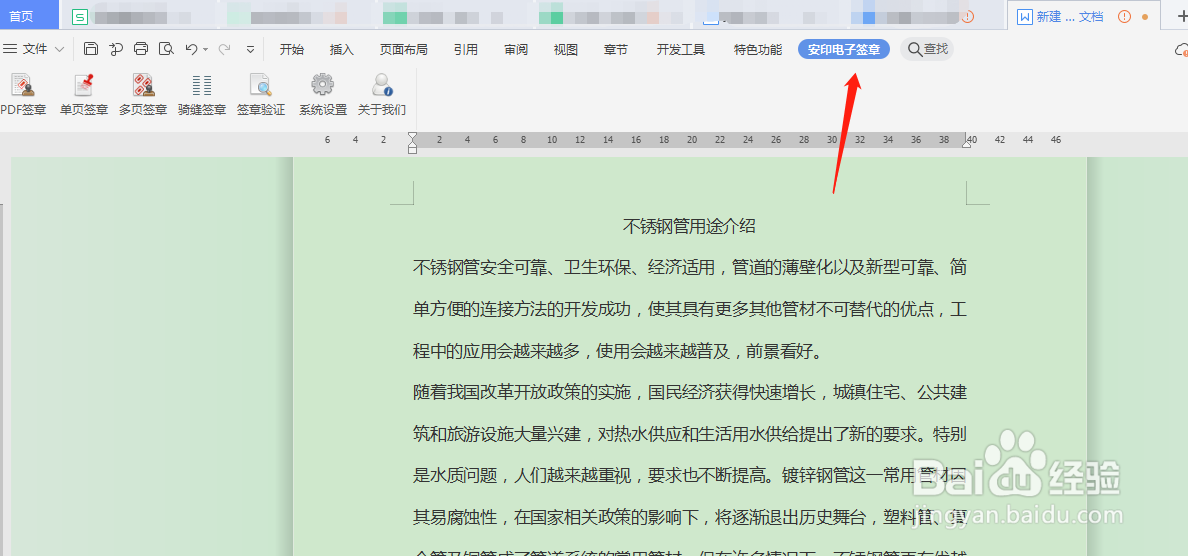Expand the customize quick access toolbar arrow
Image resolution: width=1188 pixels, height=556 pixels.
point(251,49)
